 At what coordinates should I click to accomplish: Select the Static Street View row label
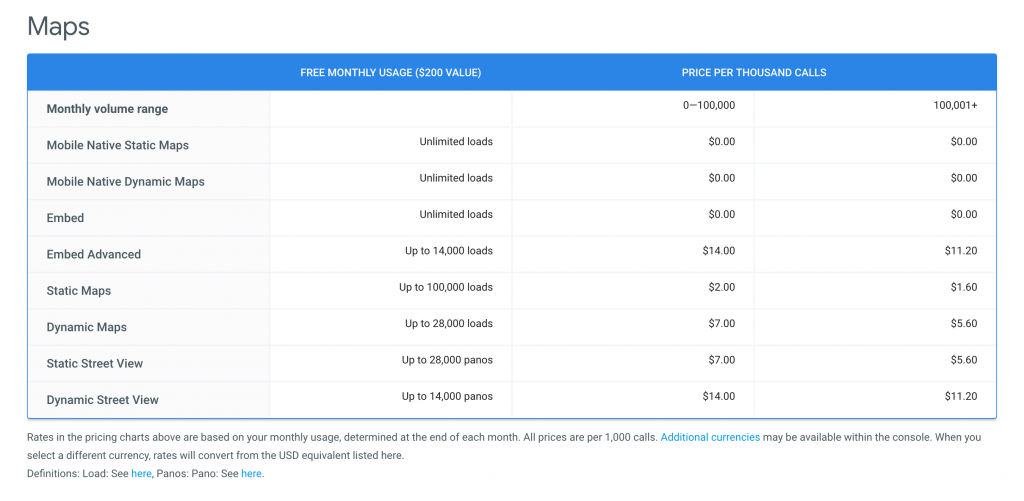[x=95, y=363]
